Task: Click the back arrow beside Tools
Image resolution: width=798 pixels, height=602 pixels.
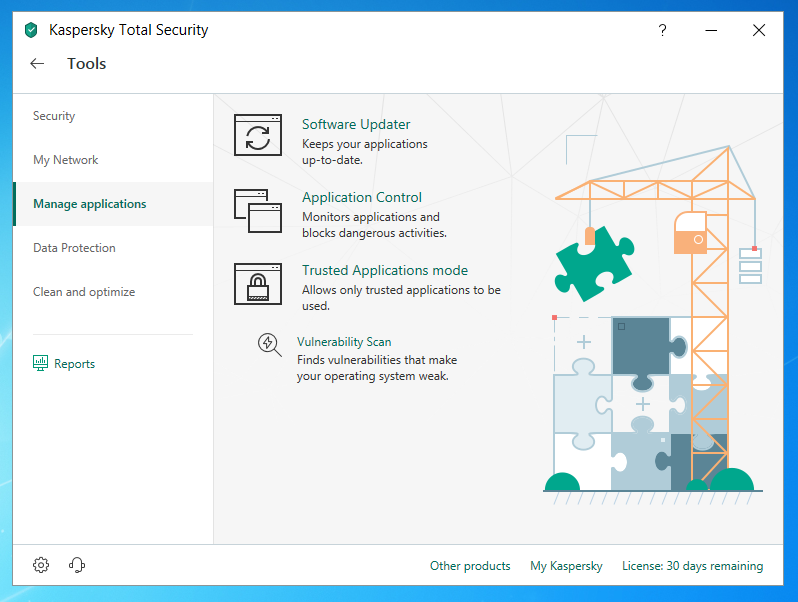Action: tap(37, 64)
